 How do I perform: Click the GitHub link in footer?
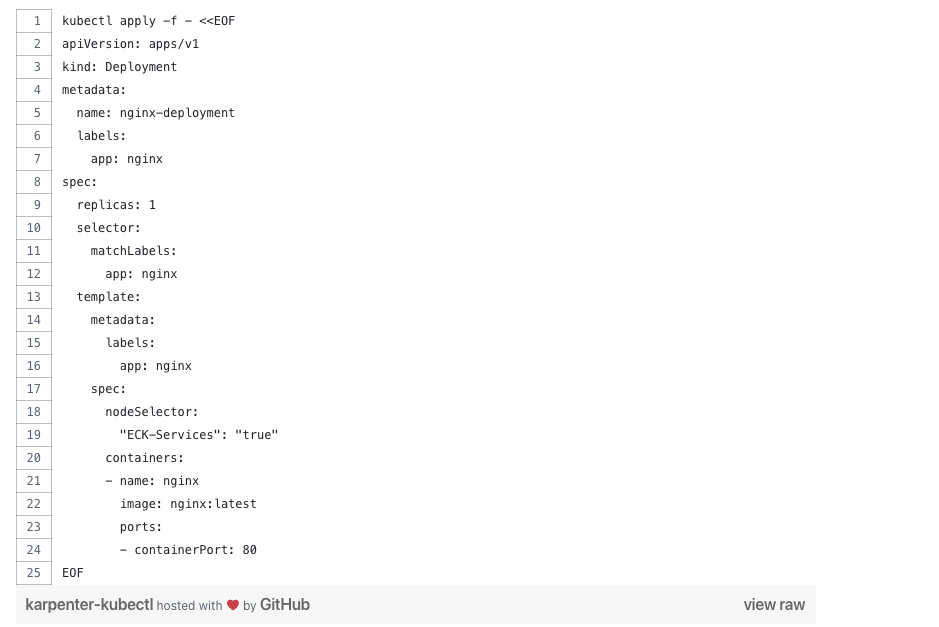pos(284,605)
